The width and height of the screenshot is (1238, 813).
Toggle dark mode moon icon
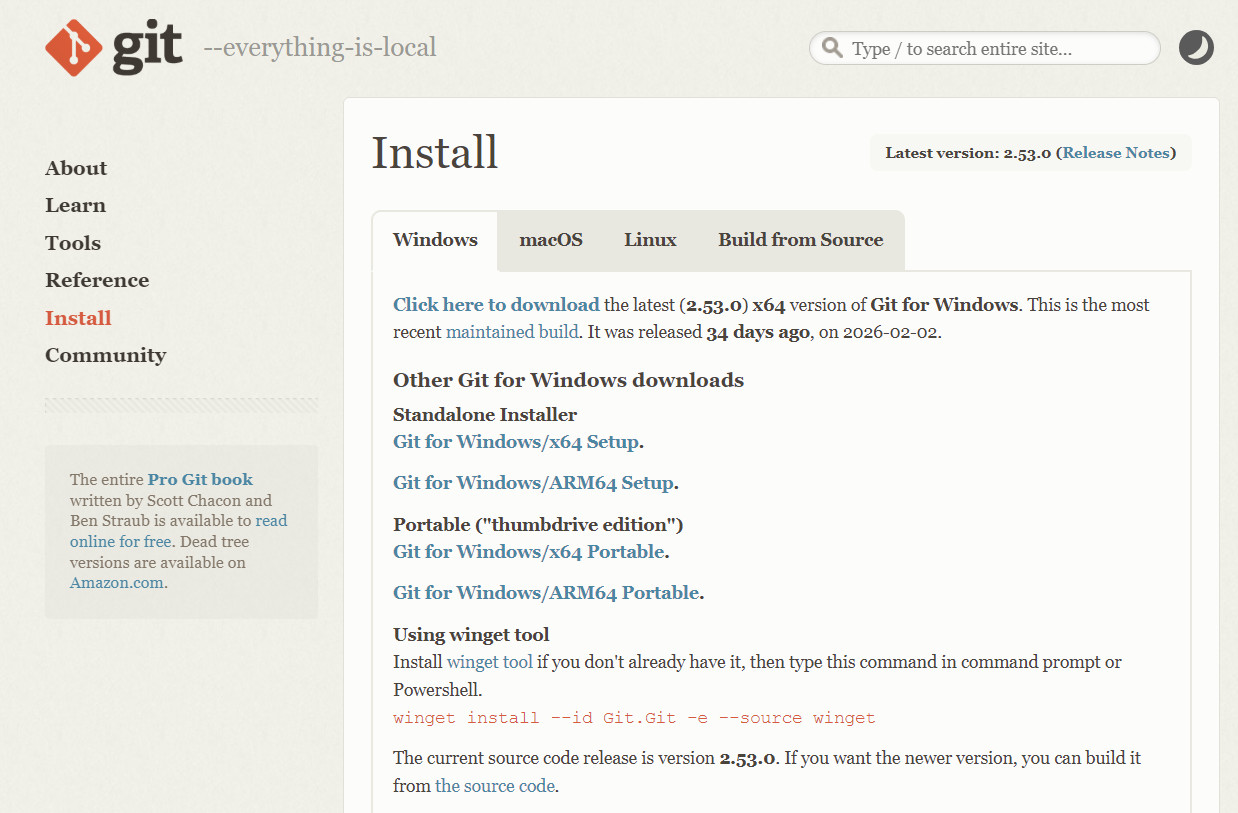point(1196,48)
